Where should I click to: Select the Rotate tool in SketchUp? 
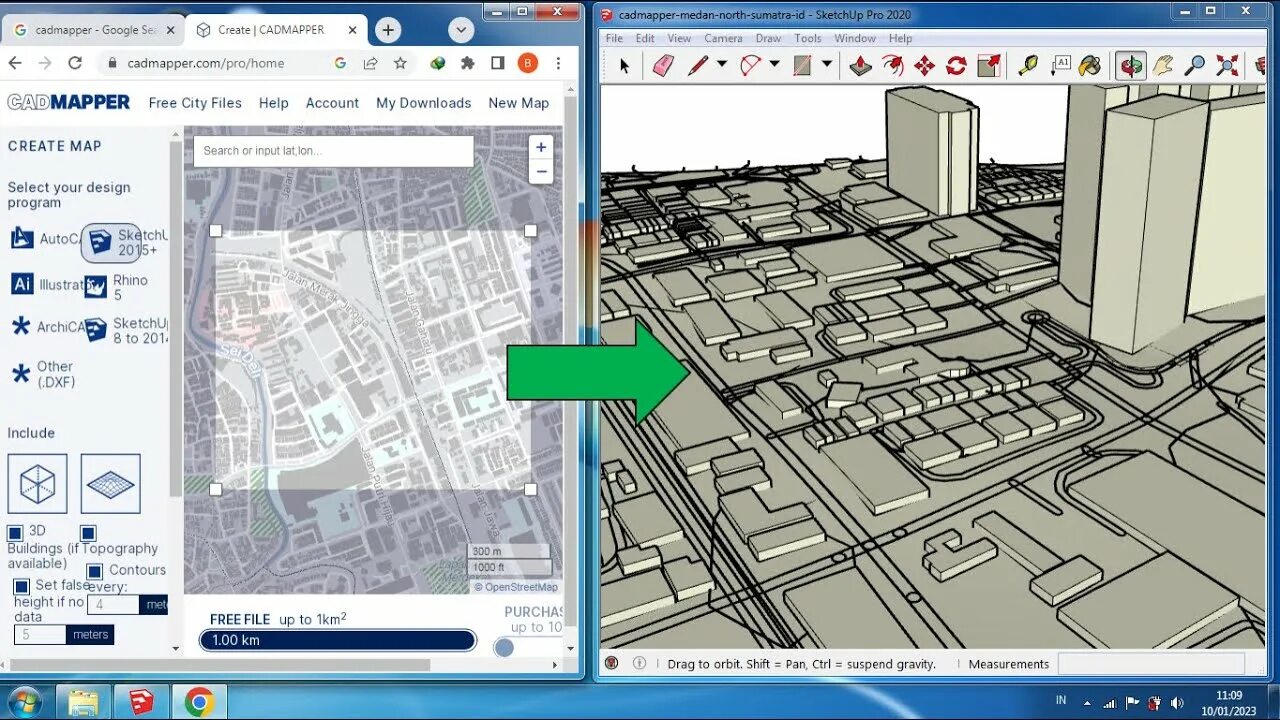click(x=956, y=66)
